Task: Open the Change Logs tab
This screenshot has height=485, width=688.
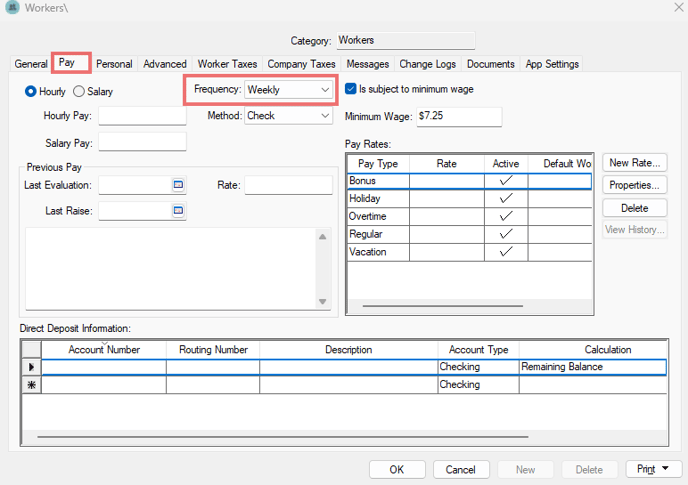Action: [x=428, y=64]
